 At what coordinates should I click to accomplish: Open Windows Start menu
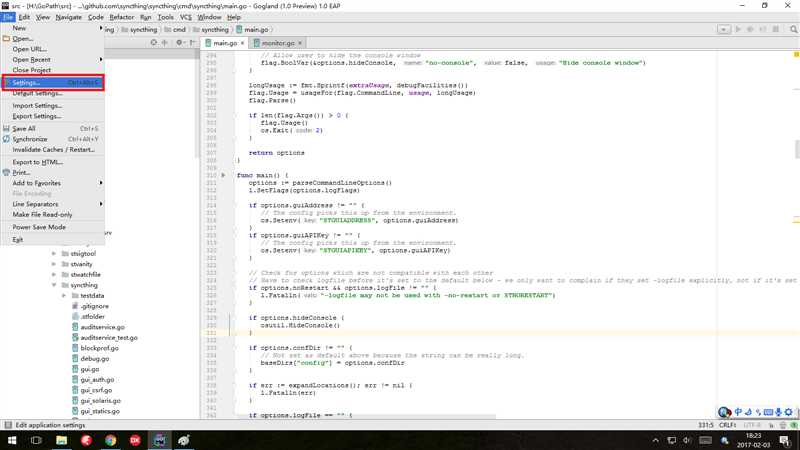click(12, 440)
